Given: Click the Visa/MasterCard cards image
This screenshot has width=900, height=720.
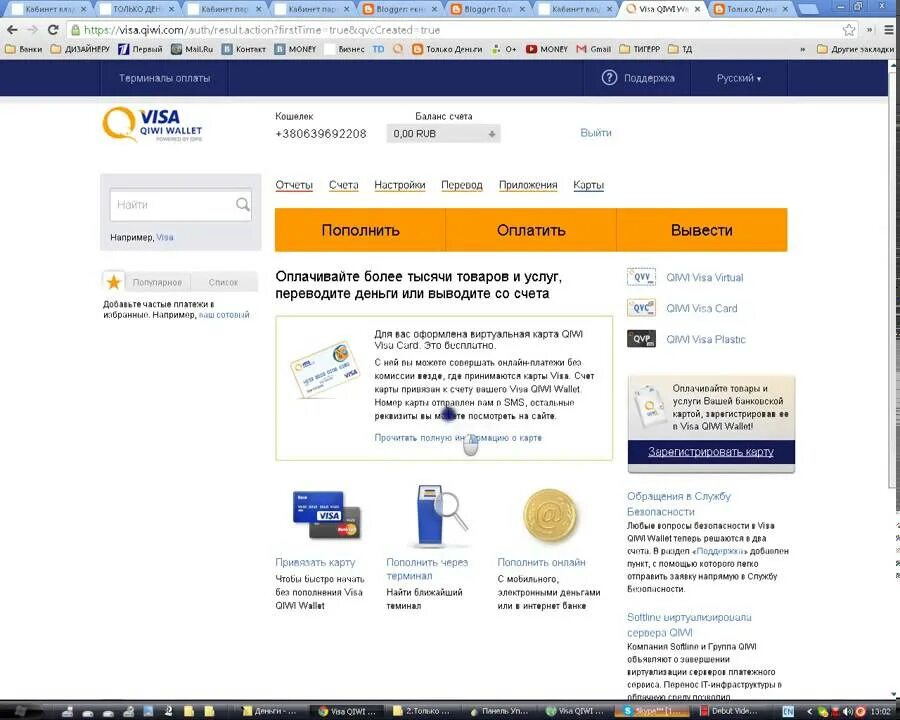Looking at the screenshot, I should coord(327,514).
